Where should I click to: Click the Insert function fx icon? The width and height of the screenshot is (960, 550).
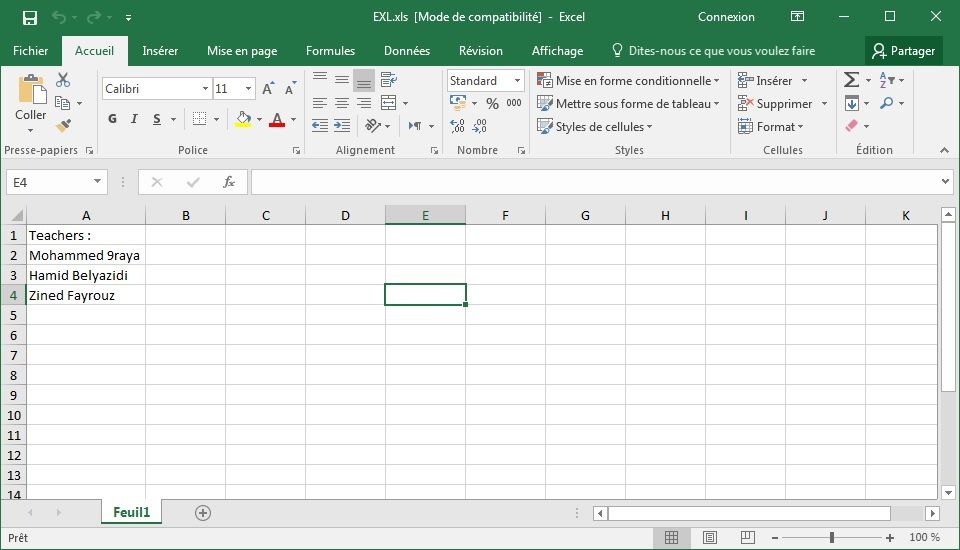coord(228,182)
